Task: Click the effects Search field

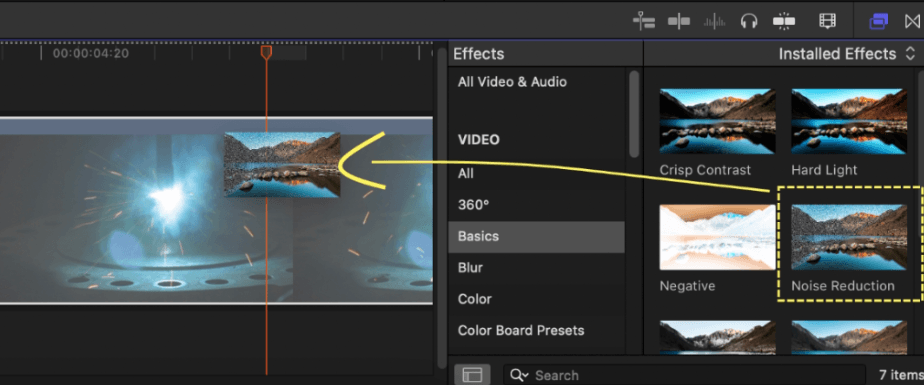Action: click(684, 375)
